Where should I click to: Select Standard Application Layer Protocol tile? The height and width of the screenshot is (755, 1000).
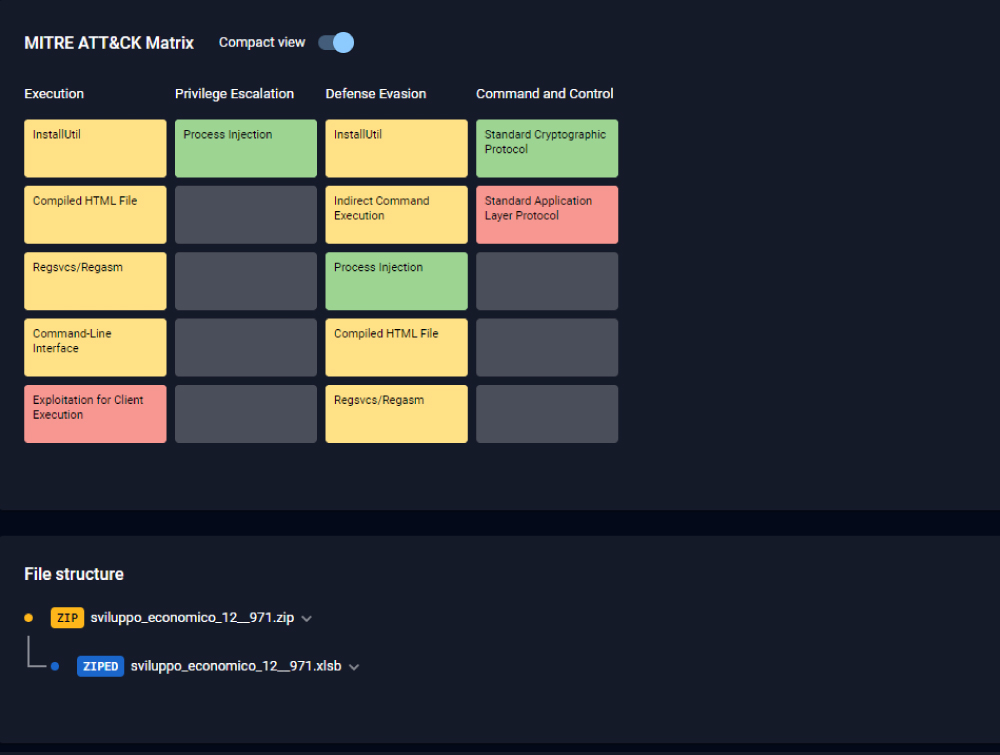547,215
